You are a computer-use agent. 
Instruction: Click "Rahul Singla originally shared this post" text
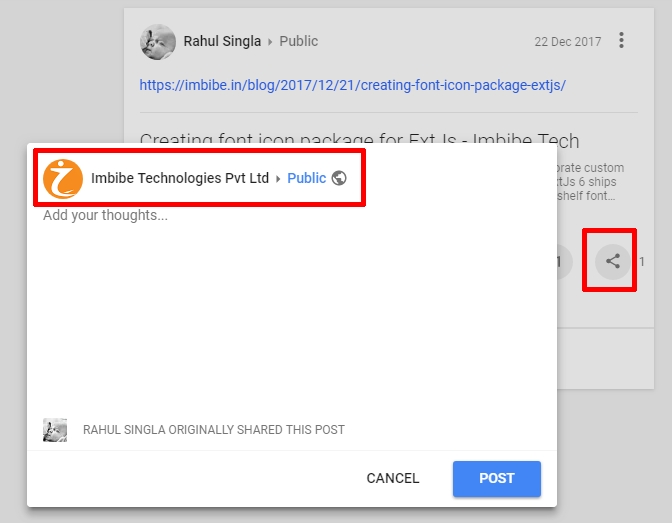click(213, 430)
